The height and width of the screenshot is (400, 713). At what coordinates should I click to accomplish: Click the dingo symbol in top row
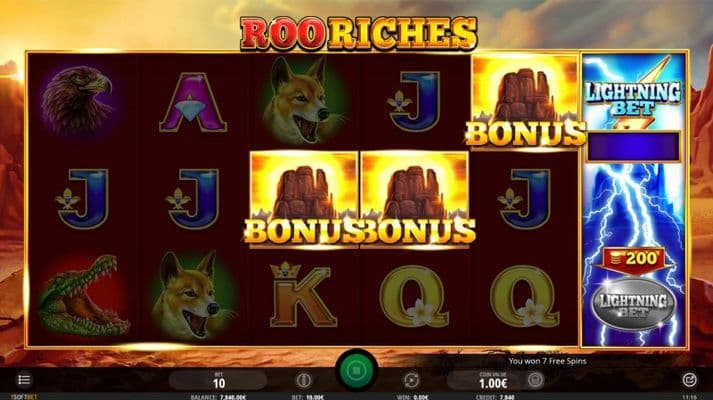click(302, 99)
